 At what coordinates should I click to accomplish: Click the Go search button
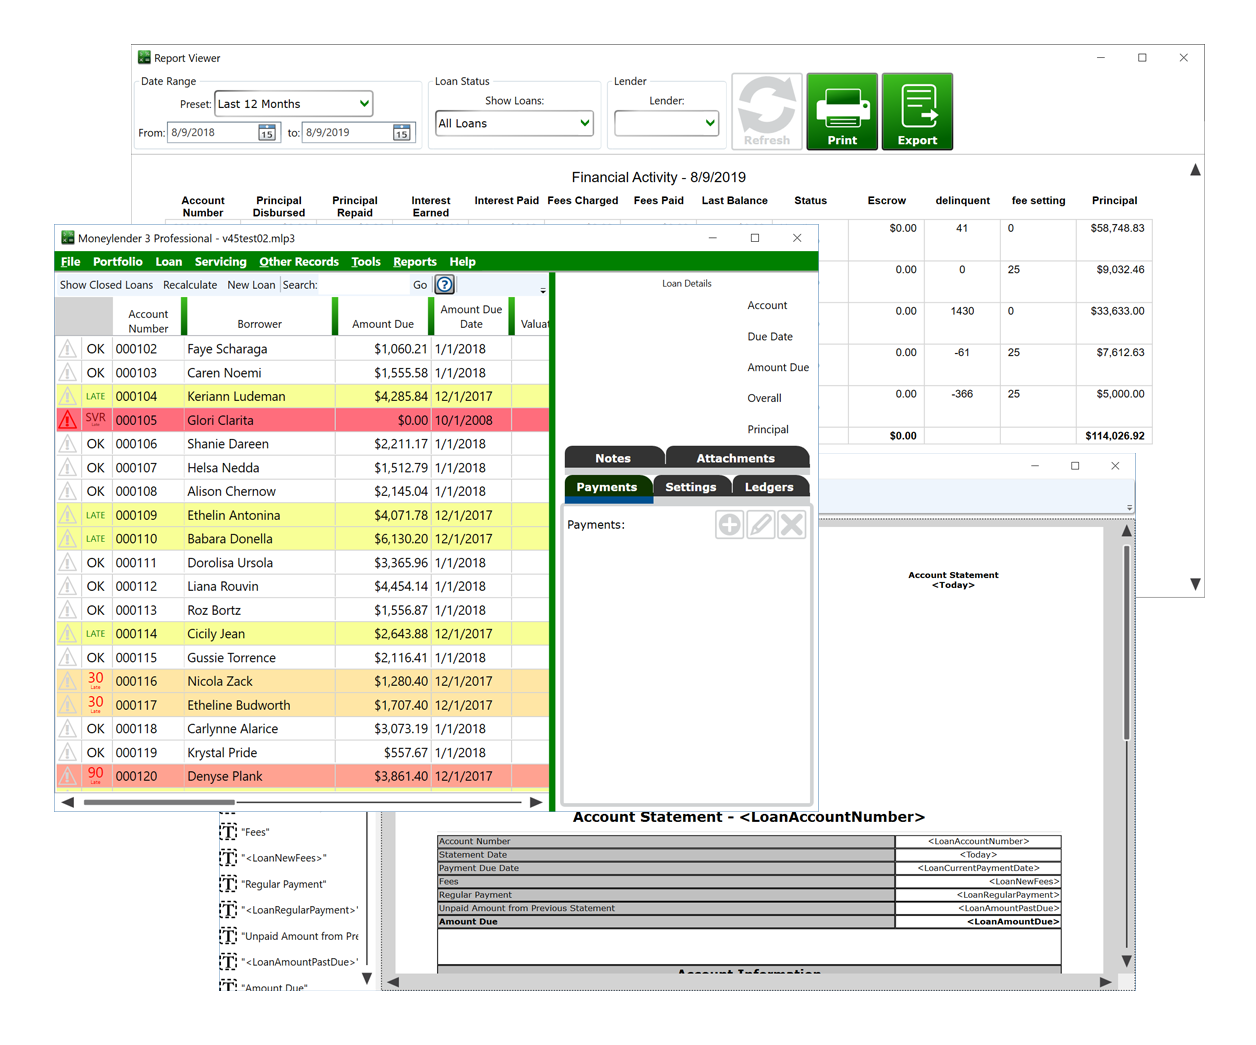point(420,285)
